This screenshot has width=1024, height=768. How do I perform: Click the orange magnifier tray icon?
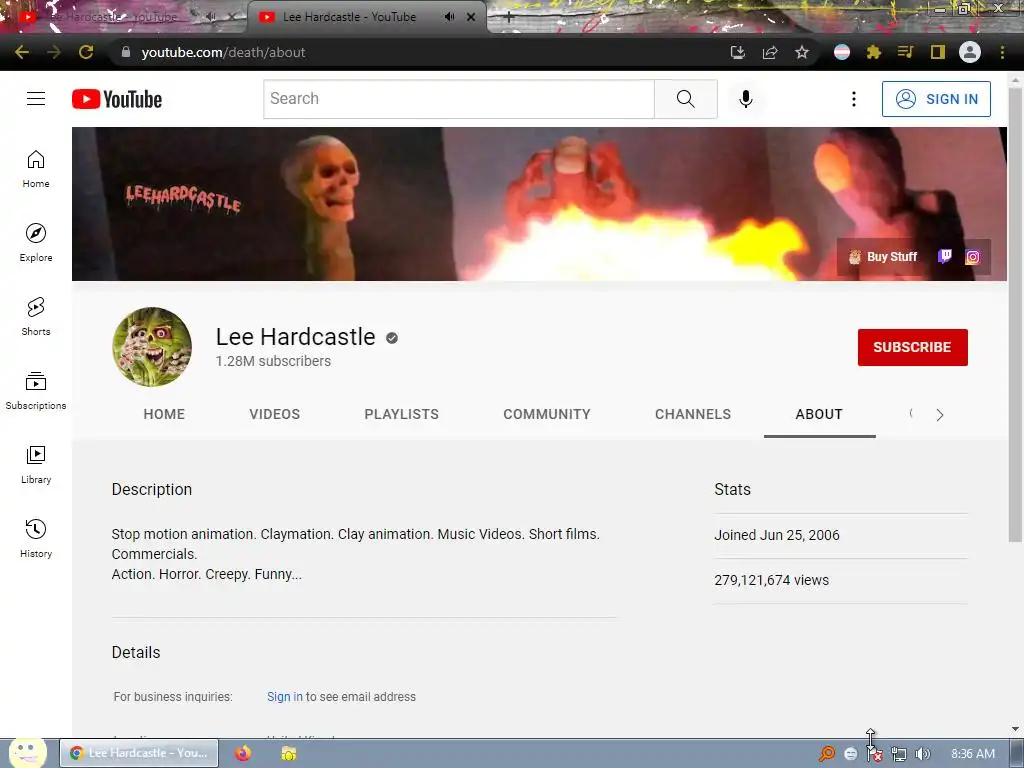coord(826,754)
